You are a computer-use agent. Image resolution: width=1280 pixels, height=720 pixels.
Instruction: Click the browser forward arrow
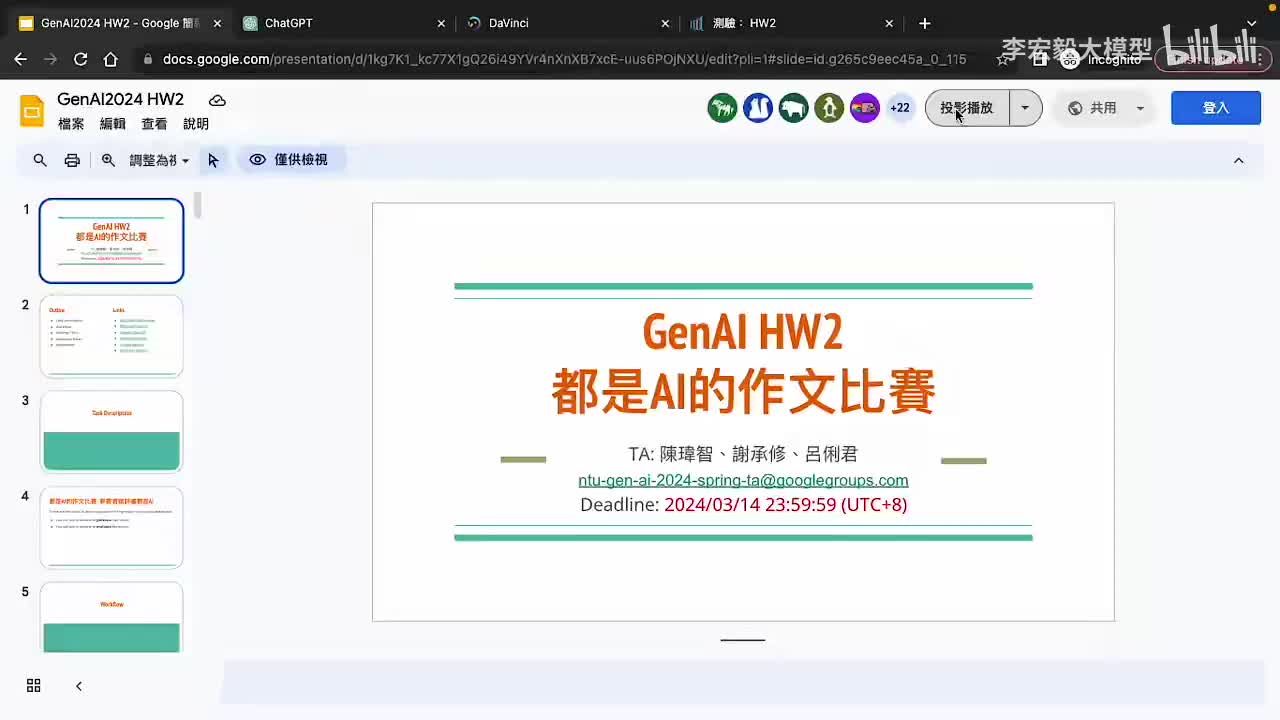(x=50, y=59)
